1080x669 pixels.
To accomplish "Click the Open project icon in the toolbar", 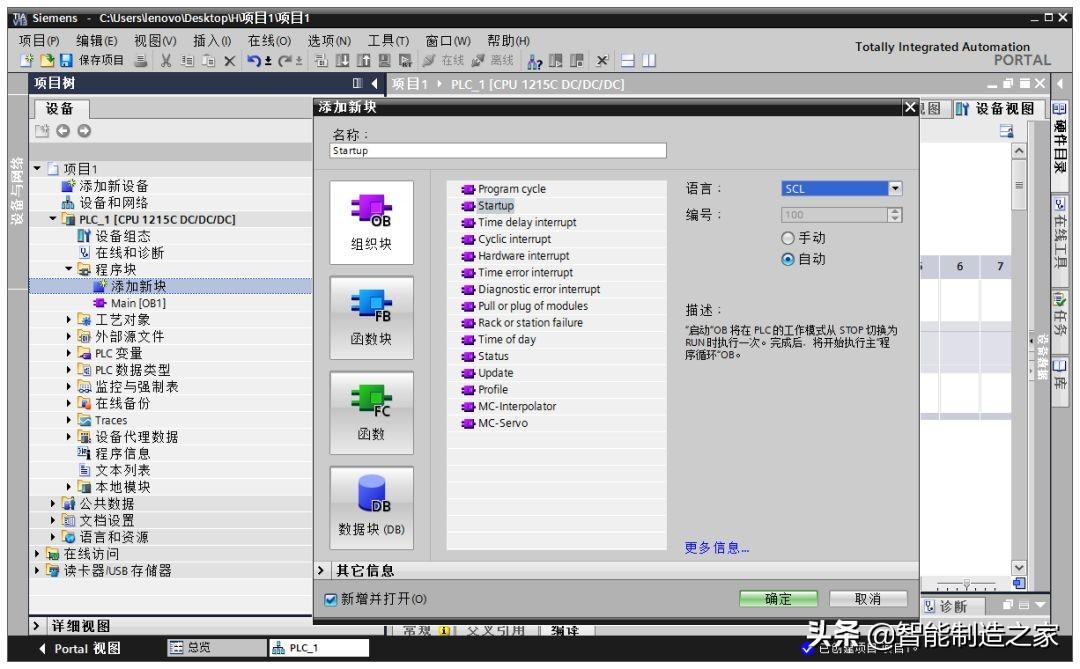I will point(47,61).
